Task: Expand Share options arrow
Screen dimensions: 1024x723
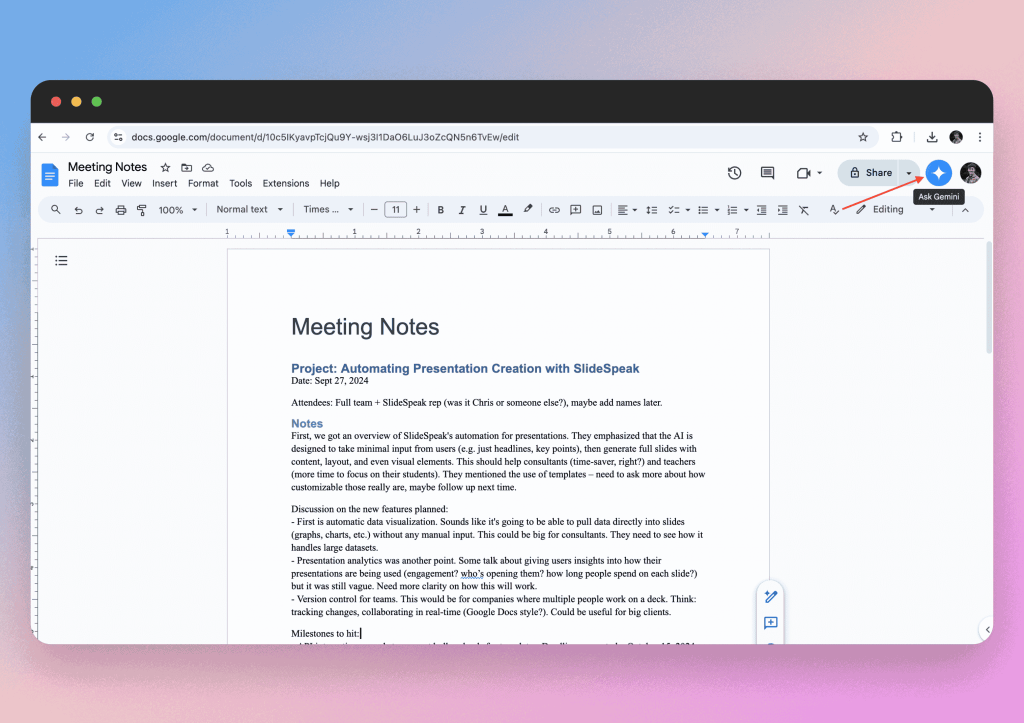Action: 909,173
